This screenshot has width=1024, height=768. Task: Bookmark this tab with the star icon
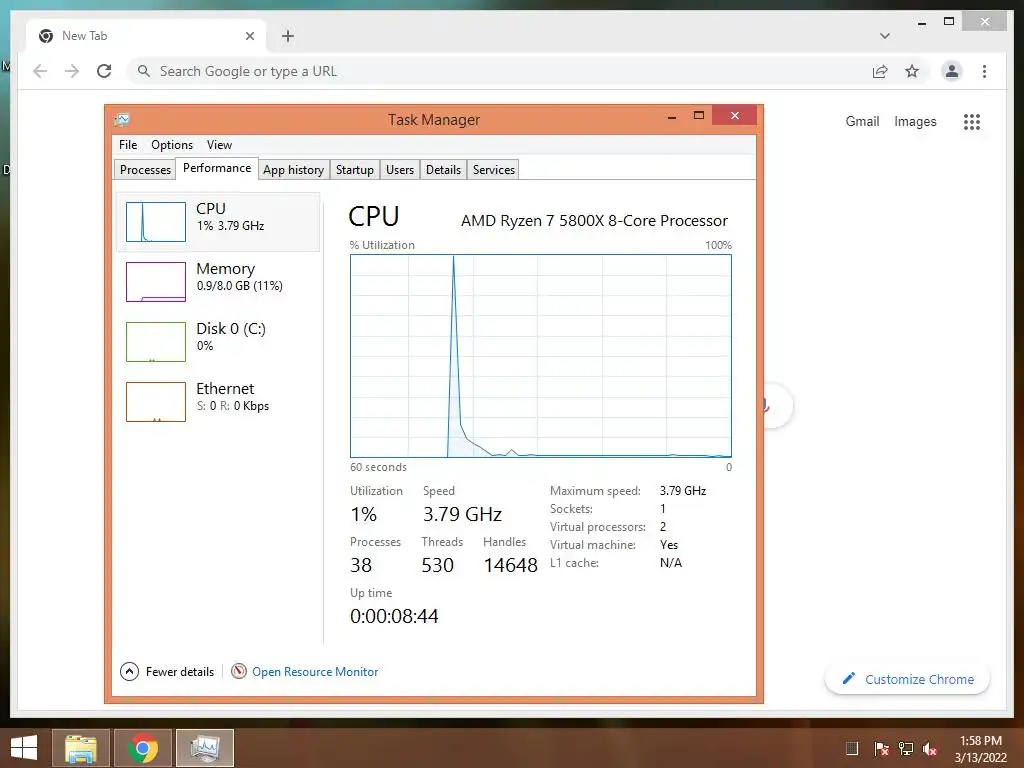pos(912,71)
